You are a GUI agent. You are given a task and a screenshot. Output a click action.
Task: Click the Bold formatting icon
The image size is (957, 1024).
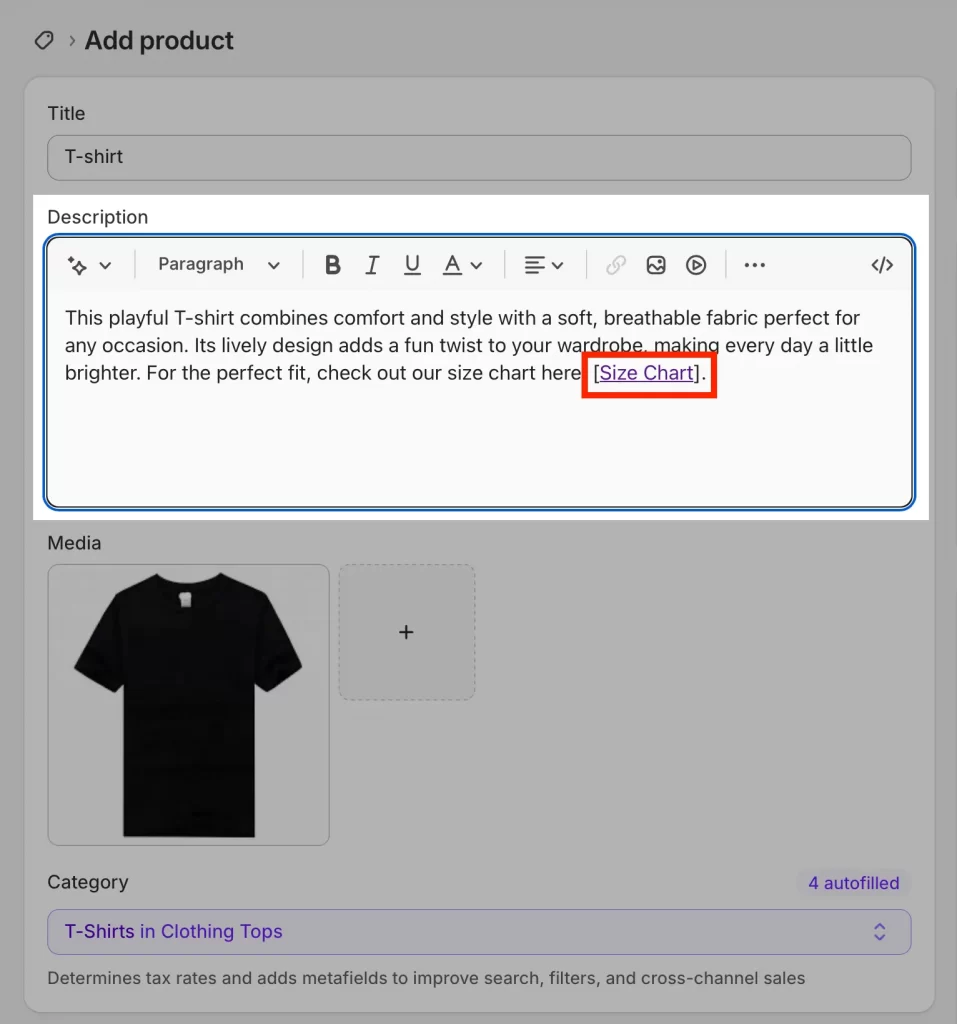(x=333, y=264)
